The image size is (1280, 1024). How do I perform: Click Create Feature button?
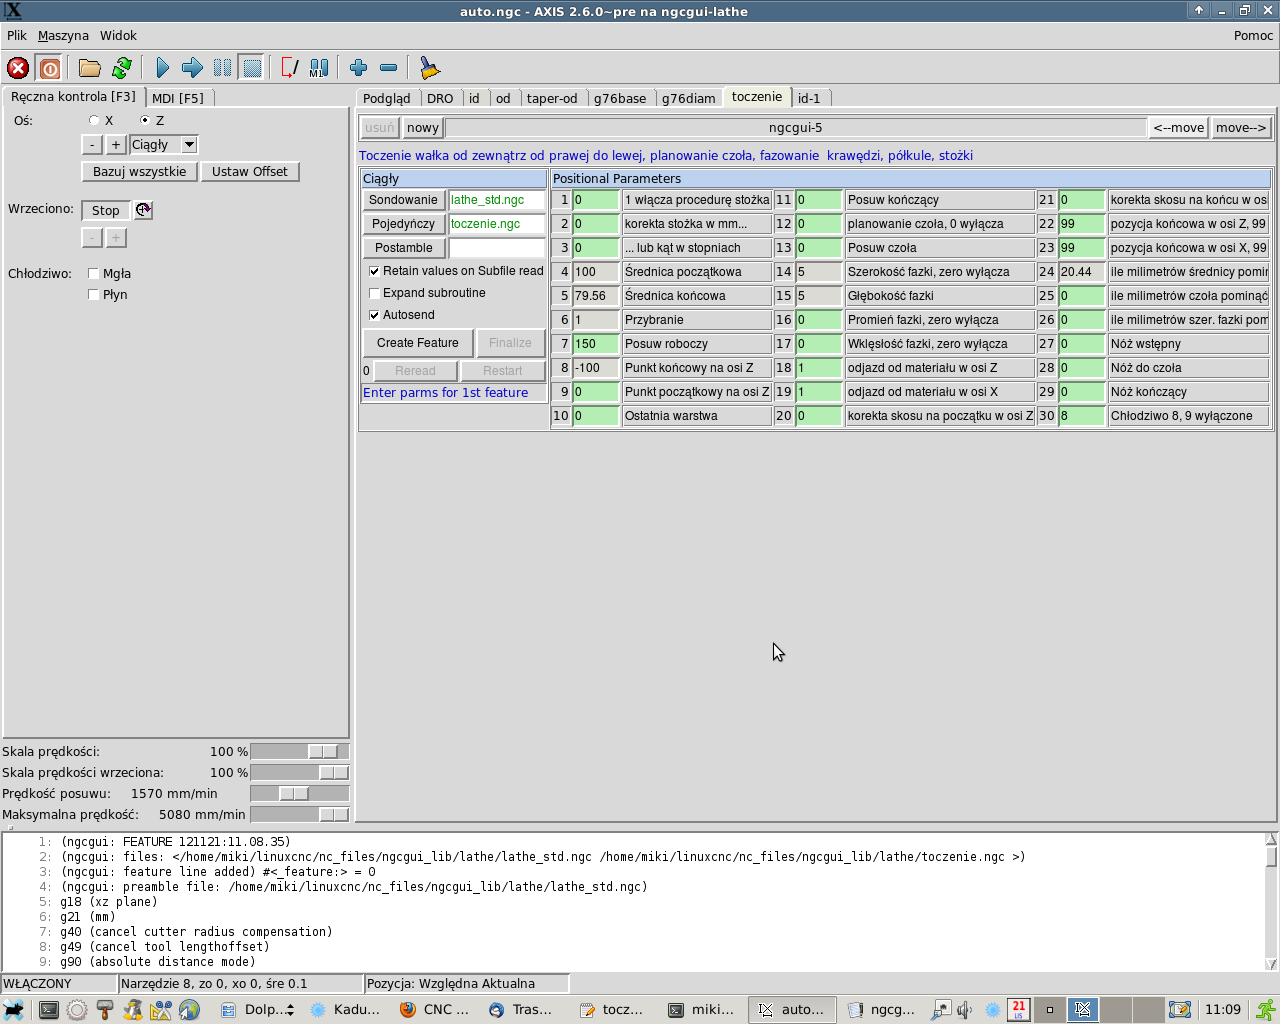click(418, 343)
